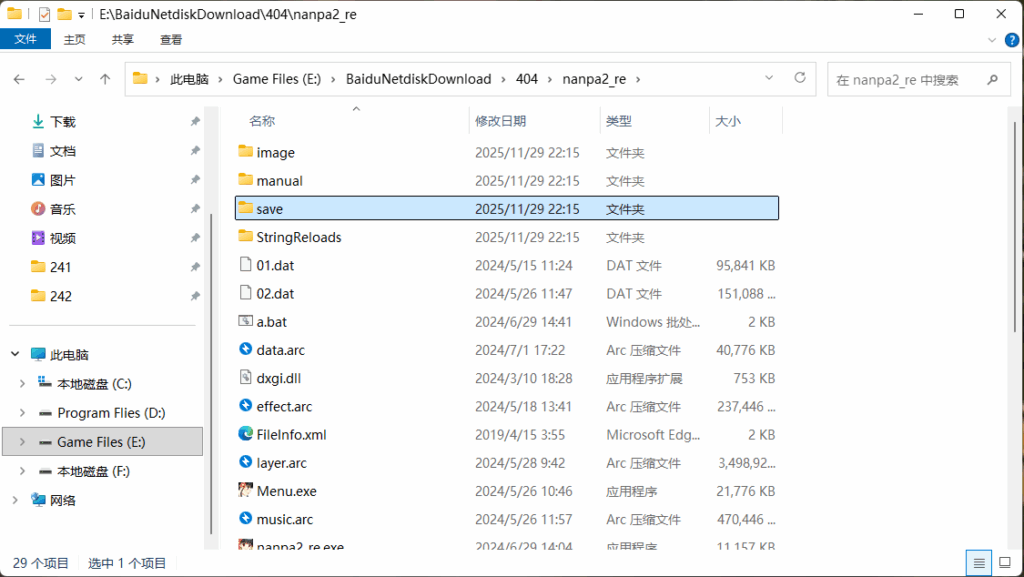Open the 共享 ribbon tab
Image resolution: width=1024 pixels, height=577 pixels.
123,40
